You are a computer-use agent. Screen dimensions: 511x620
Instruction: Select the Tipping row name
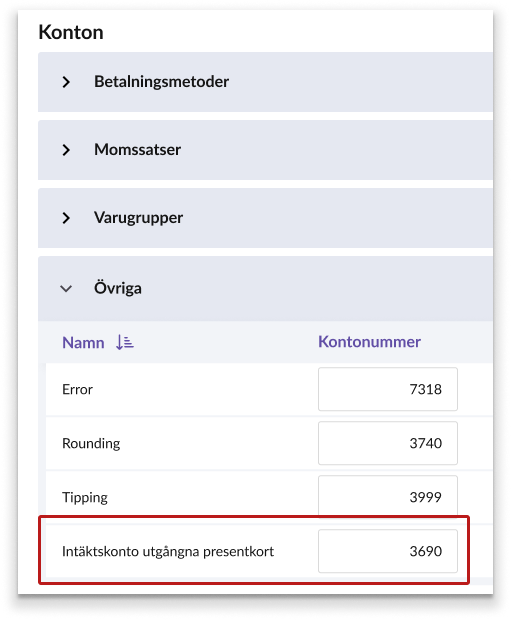(x=85, y=497)
